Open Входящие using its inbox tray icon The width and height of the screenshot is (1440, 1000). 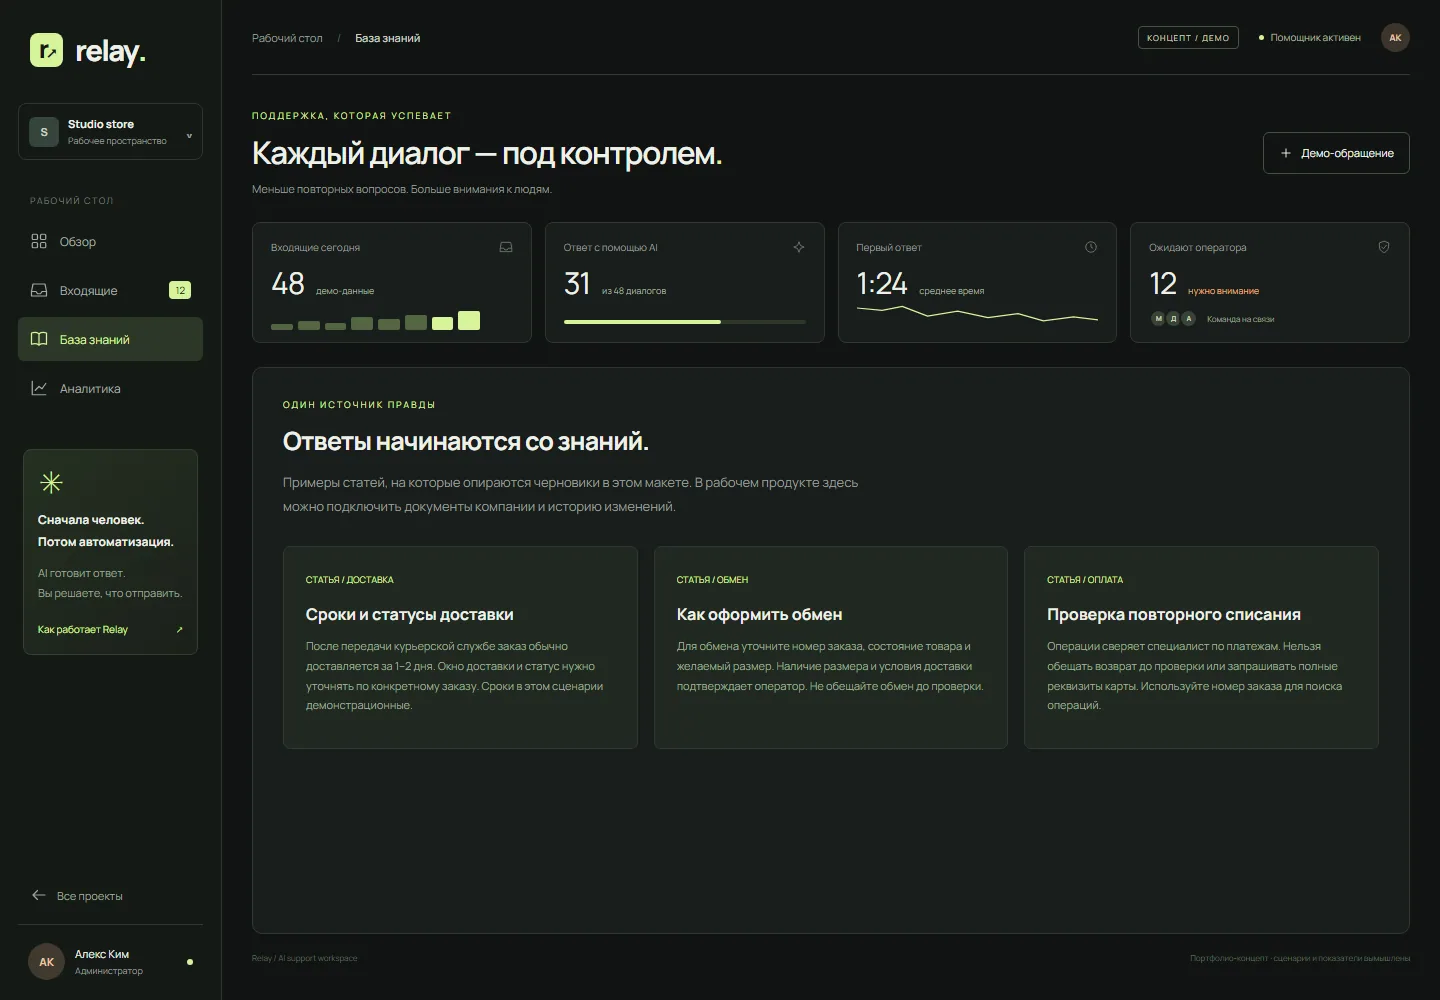click(x=39, y=290)
